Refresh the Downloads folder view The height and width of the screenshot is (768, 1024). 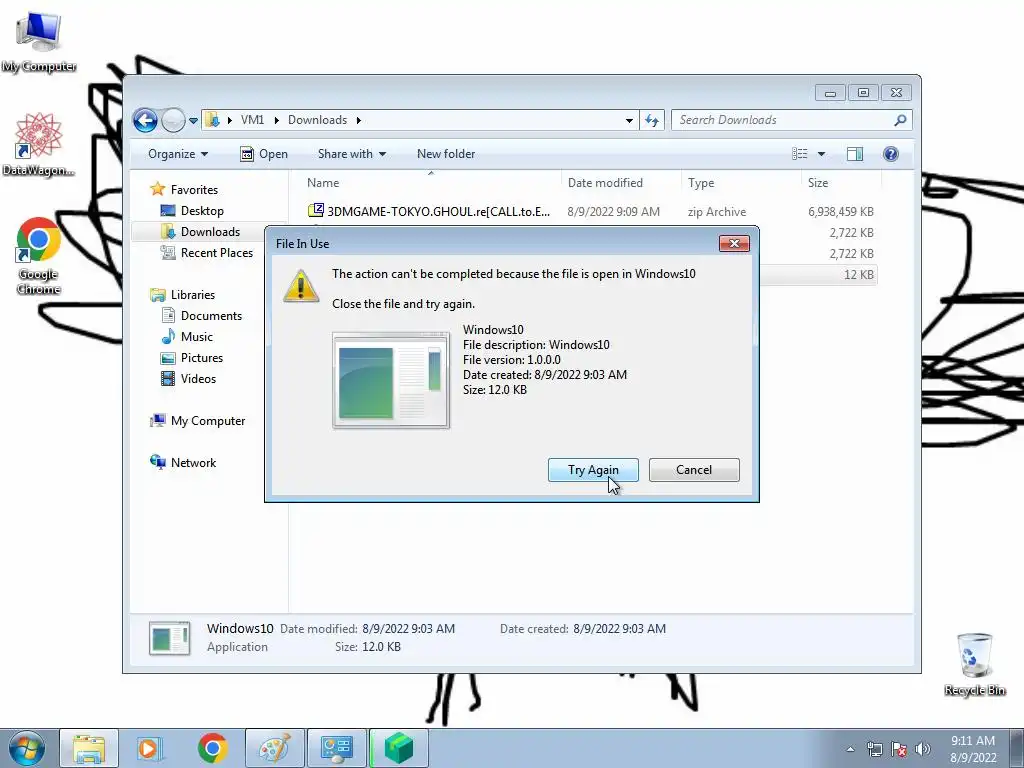click(652, 120)
